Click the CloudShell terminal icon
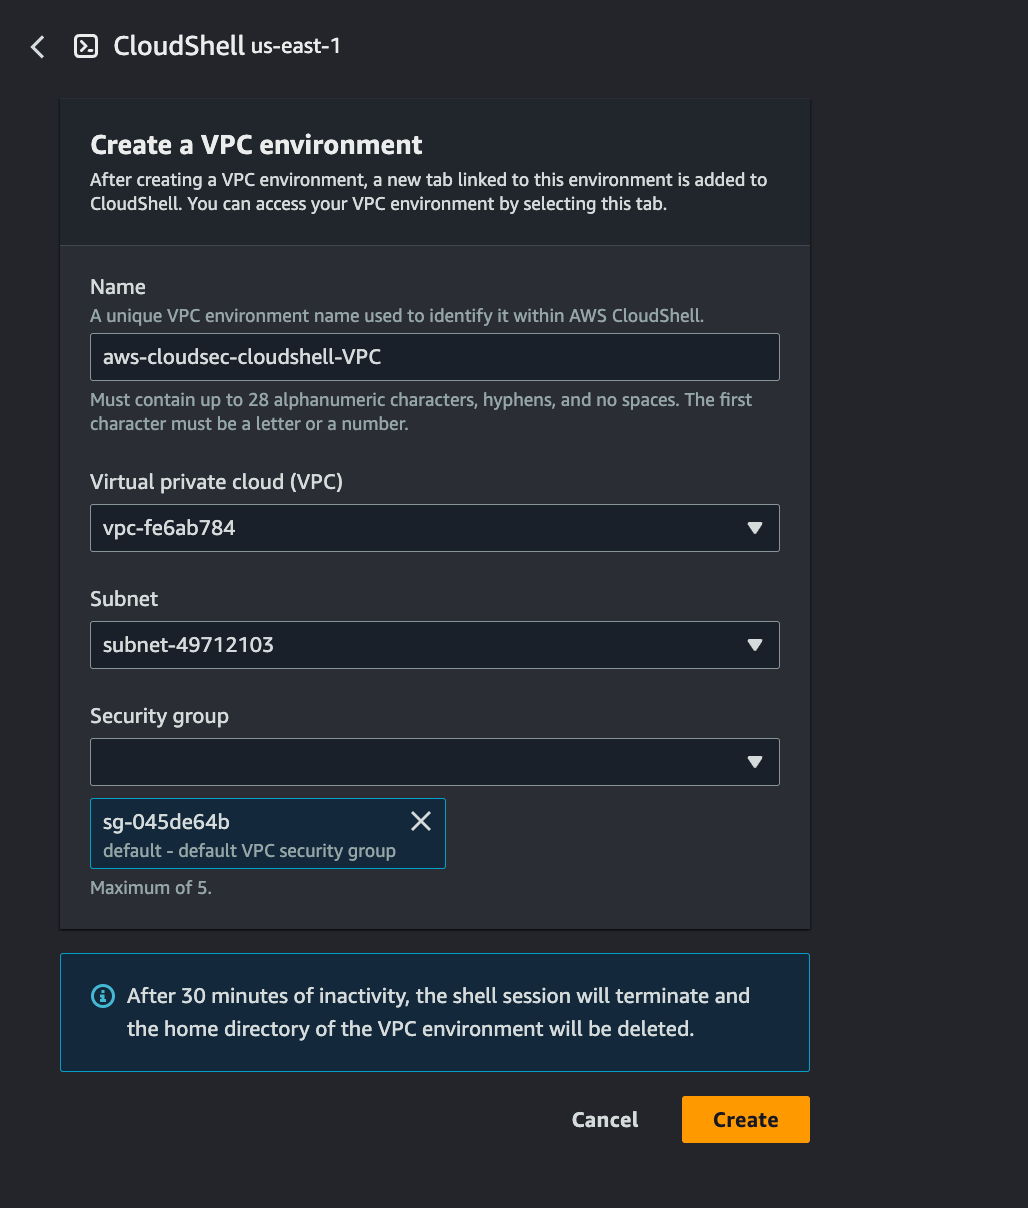 pyautogui.click(x=86, y=46)
